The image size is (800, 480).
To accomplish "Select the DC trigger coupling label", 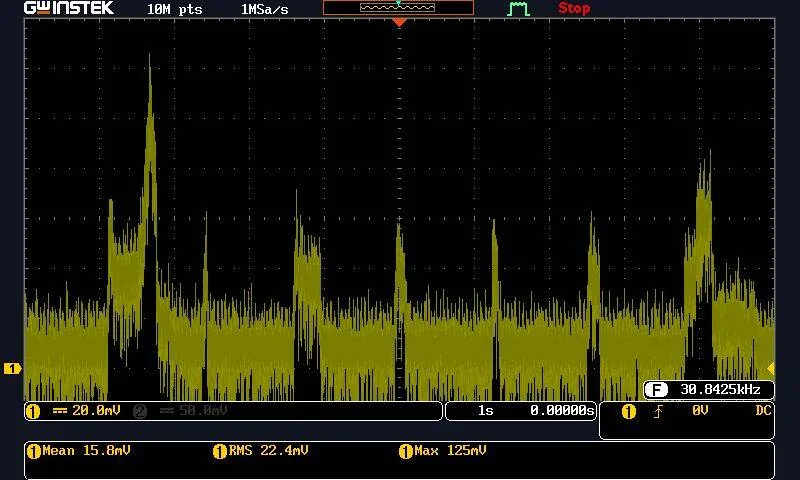I will click(763, 411).
